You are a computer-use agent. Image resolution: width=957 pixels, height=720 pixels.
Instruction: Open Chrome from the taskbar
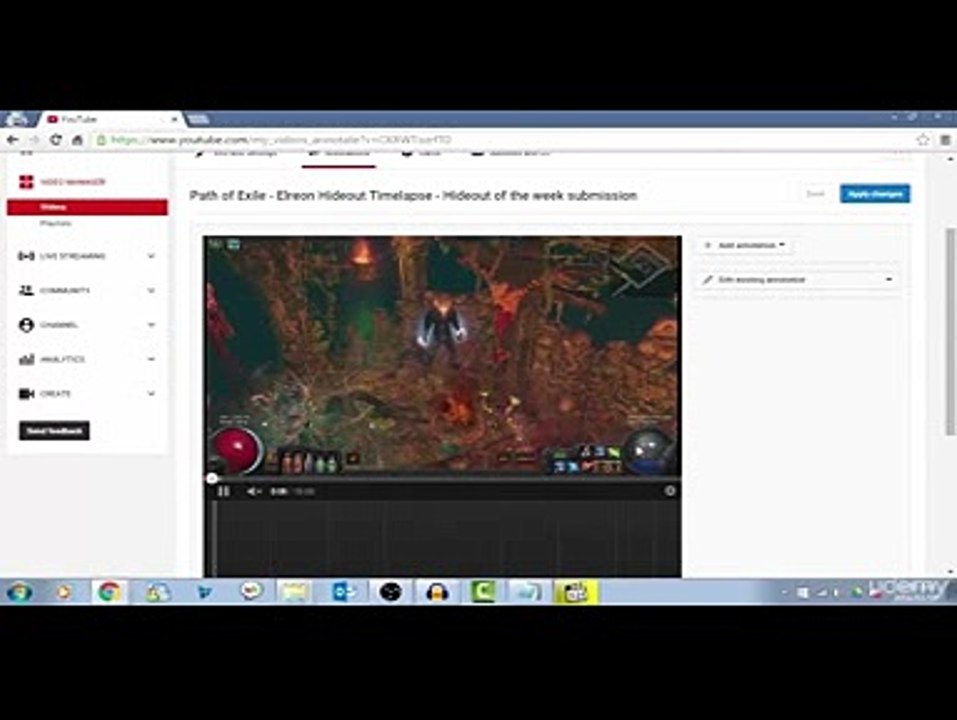pos(110,592)
